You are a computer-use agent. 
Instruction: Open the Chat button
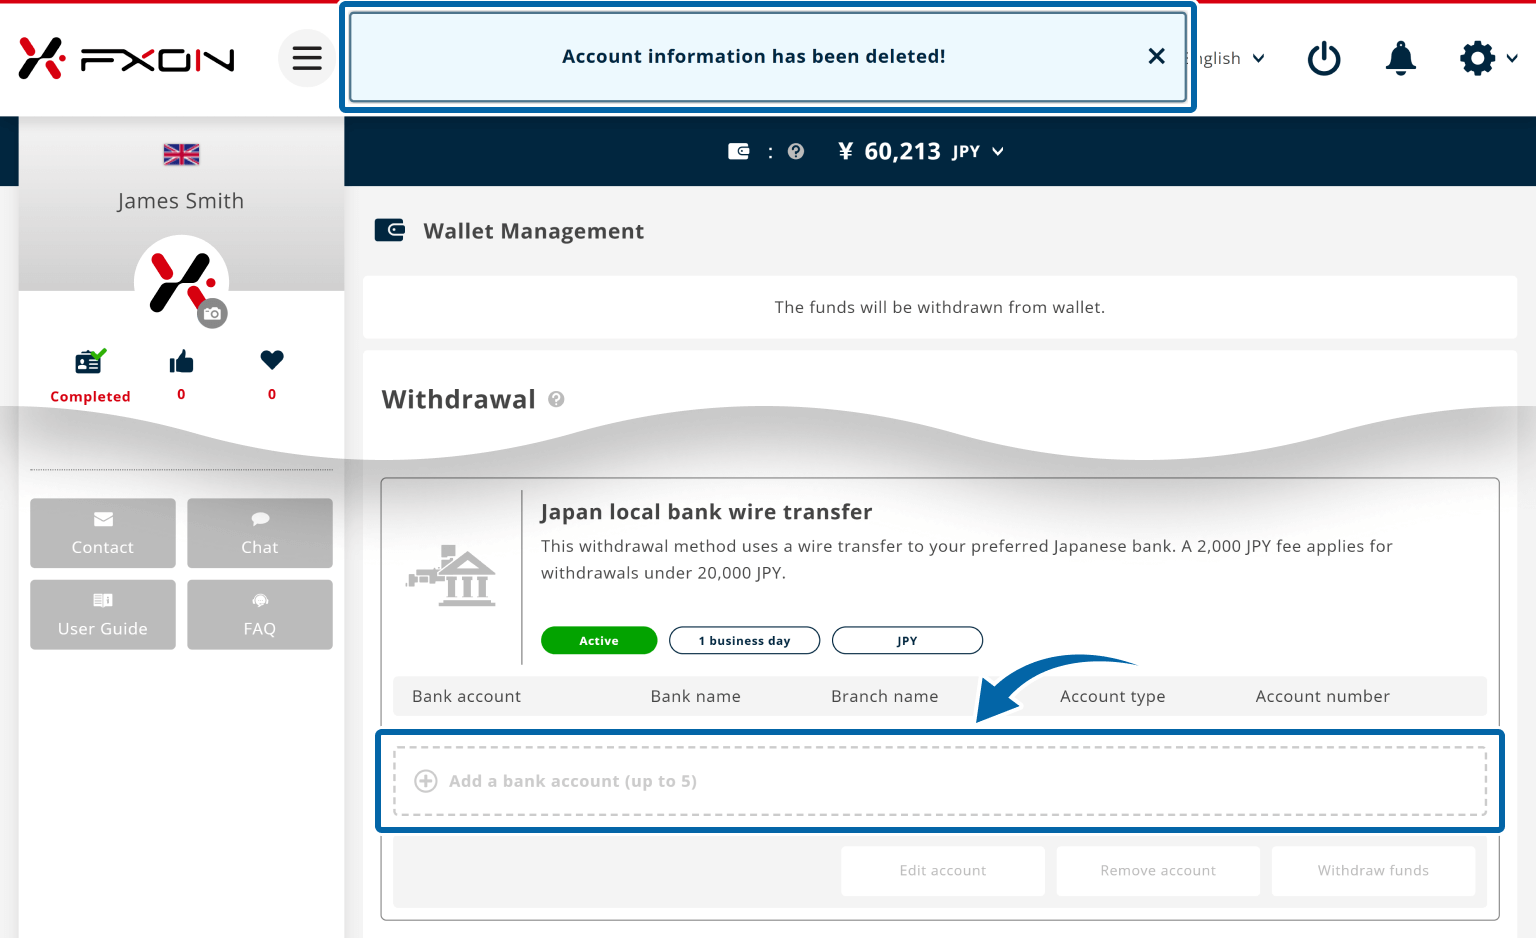260,533
